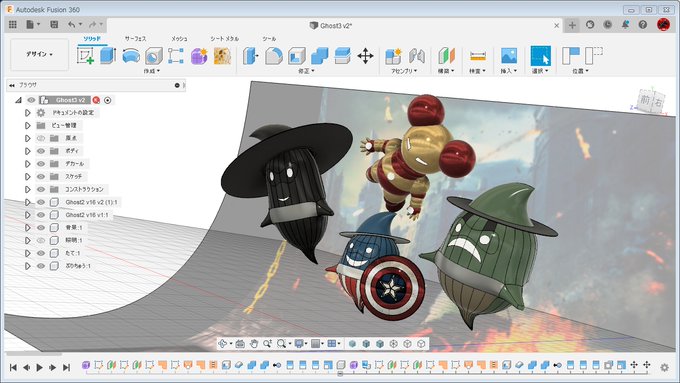Select the Insert image tool
The height and width of the screenshot is (383, 680).
509,56
